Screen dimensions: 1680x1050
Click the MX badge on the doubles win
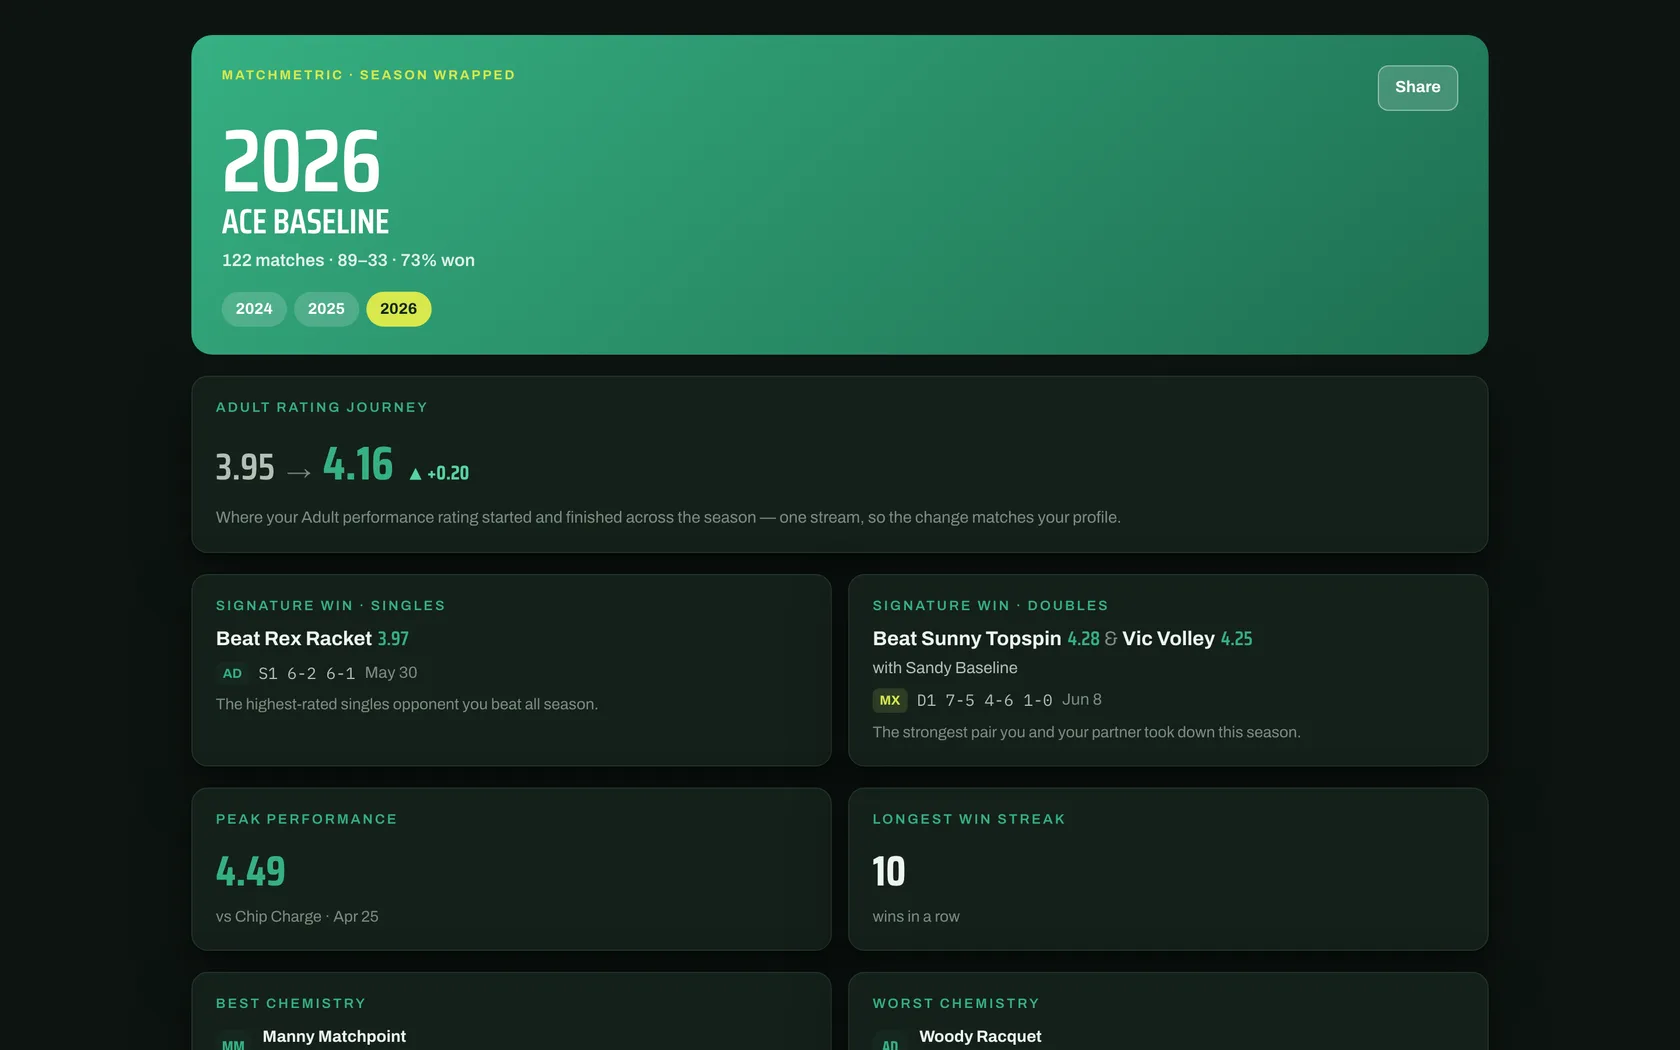pyautogui.click(x=890, y=701)
